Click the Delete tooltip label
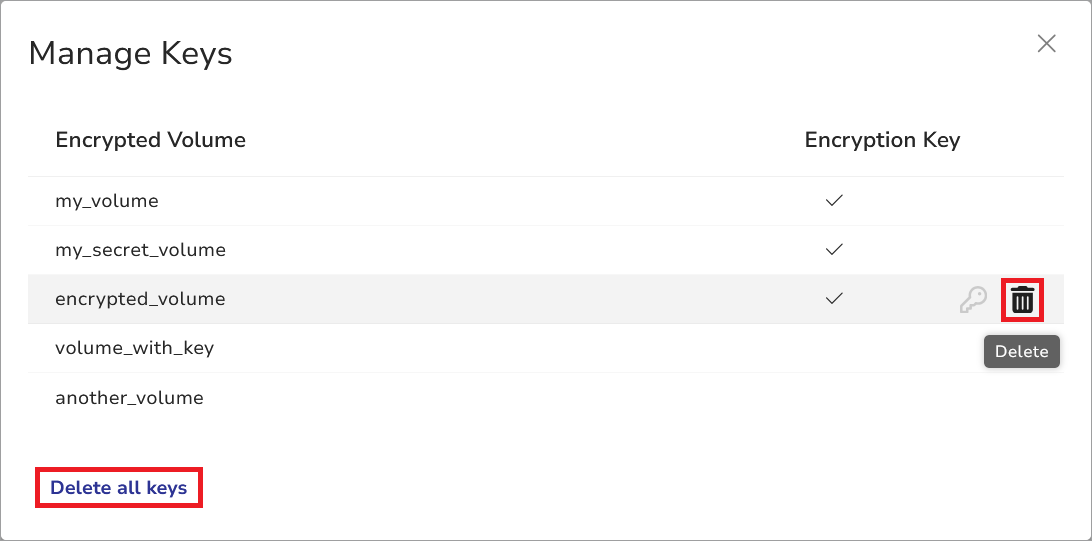 click(x=1021, y=351)
